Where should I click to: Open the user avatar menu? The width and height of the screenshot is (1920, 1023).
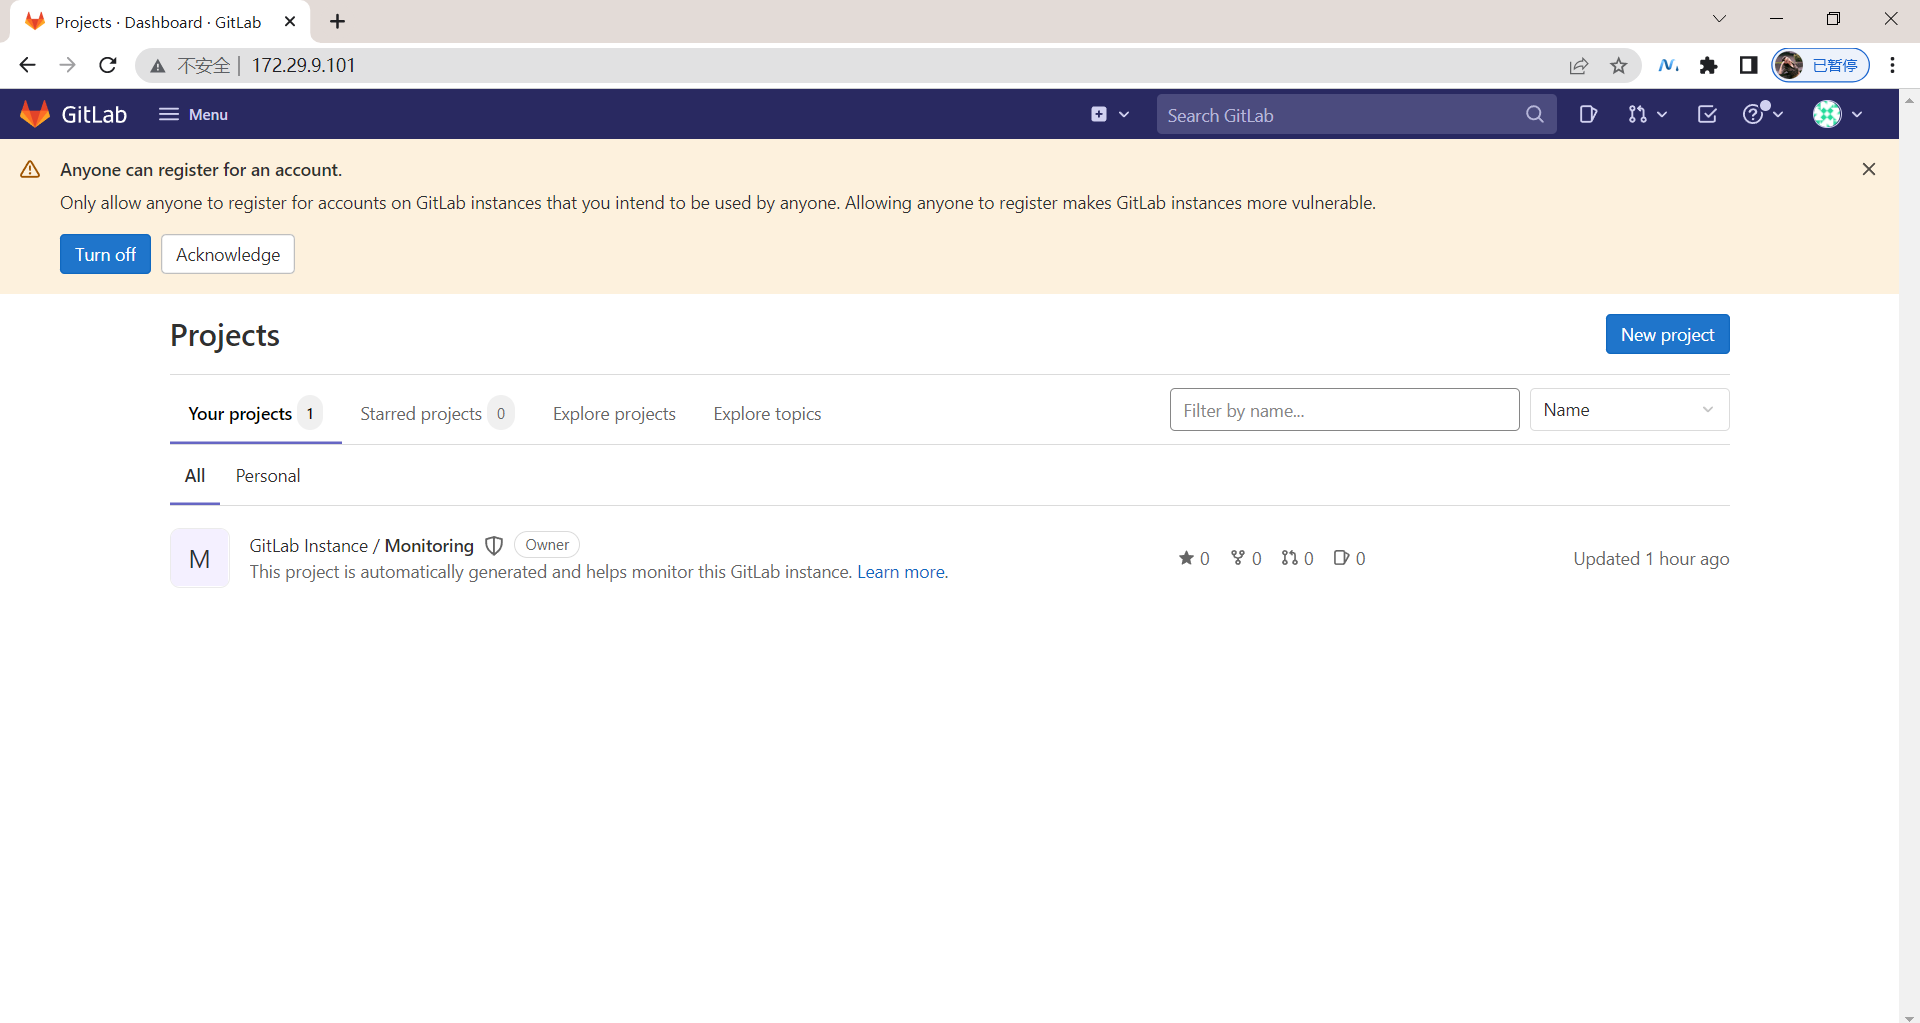[1838, 114]
